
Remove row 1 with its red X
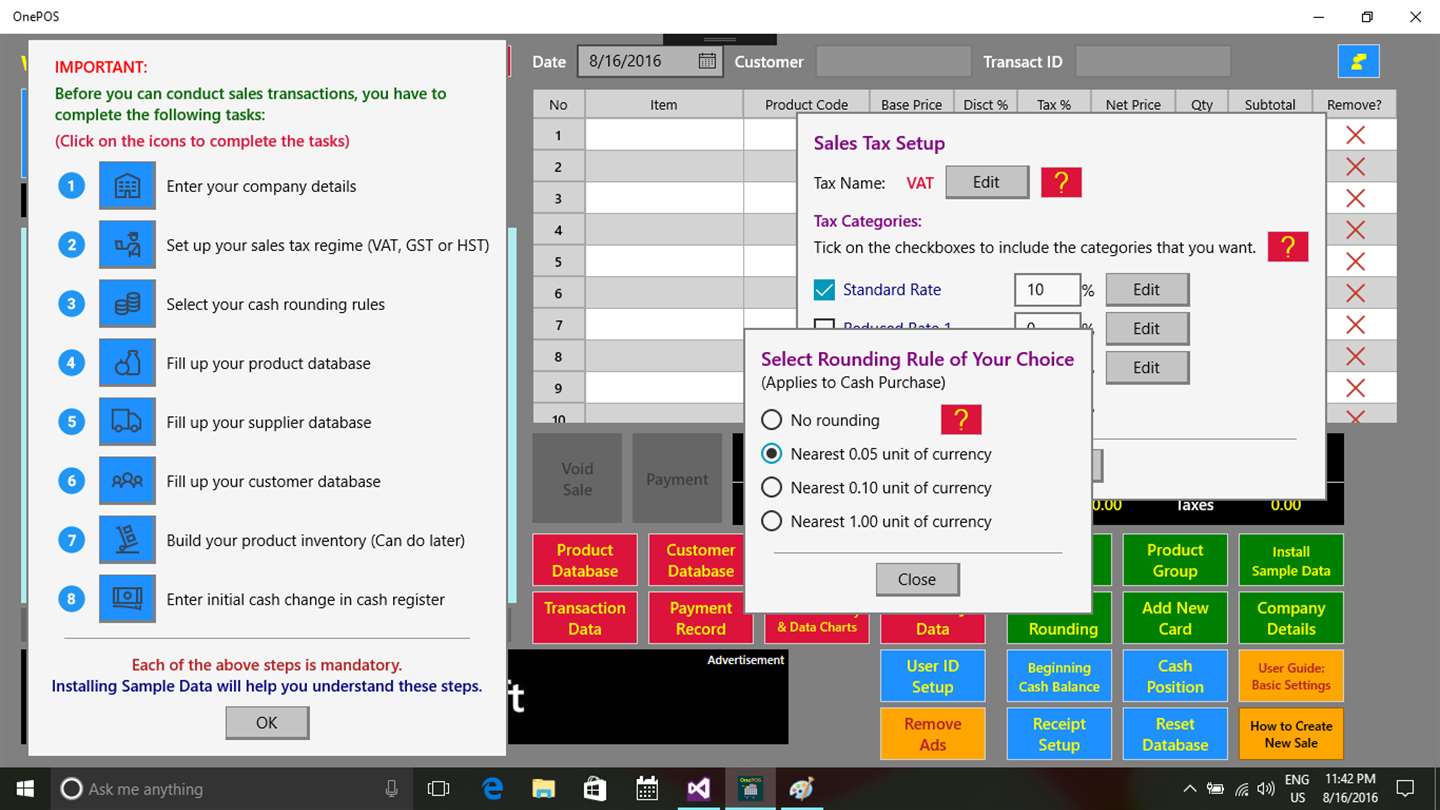[x=1355, y=135]
